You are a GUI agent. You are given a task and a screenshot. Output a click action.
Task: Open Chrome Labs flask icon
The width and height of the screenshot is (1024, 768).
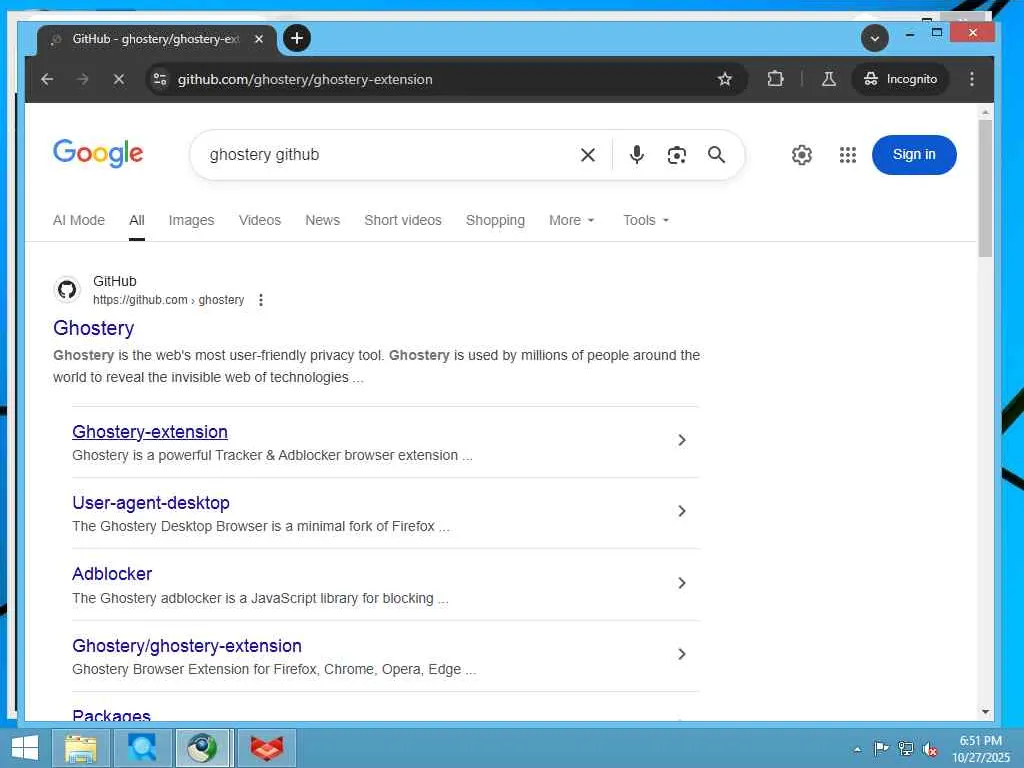pos(829,79)
